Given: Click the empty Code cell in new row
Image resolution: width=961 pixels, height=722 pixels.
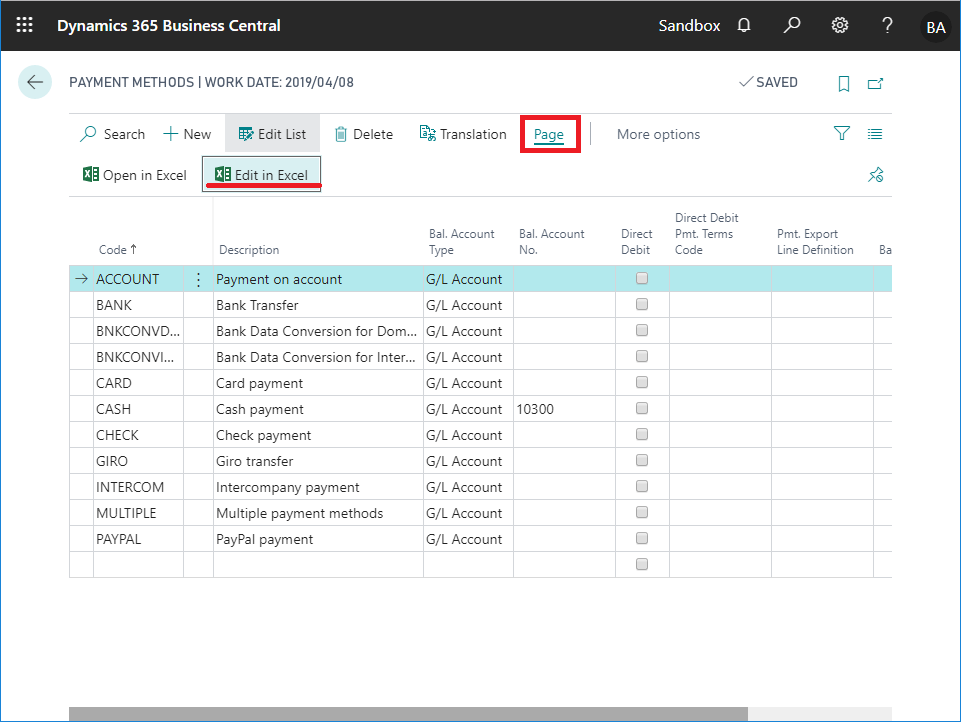Looking at the screenshot, I should click(x=139, y=565).
